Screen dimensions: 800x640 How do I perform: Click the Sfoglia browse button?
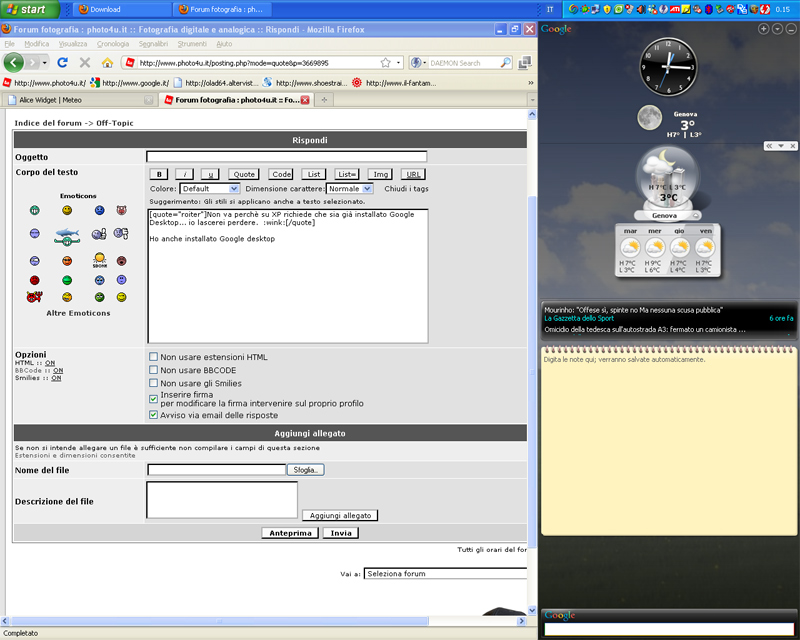(305, 470)
